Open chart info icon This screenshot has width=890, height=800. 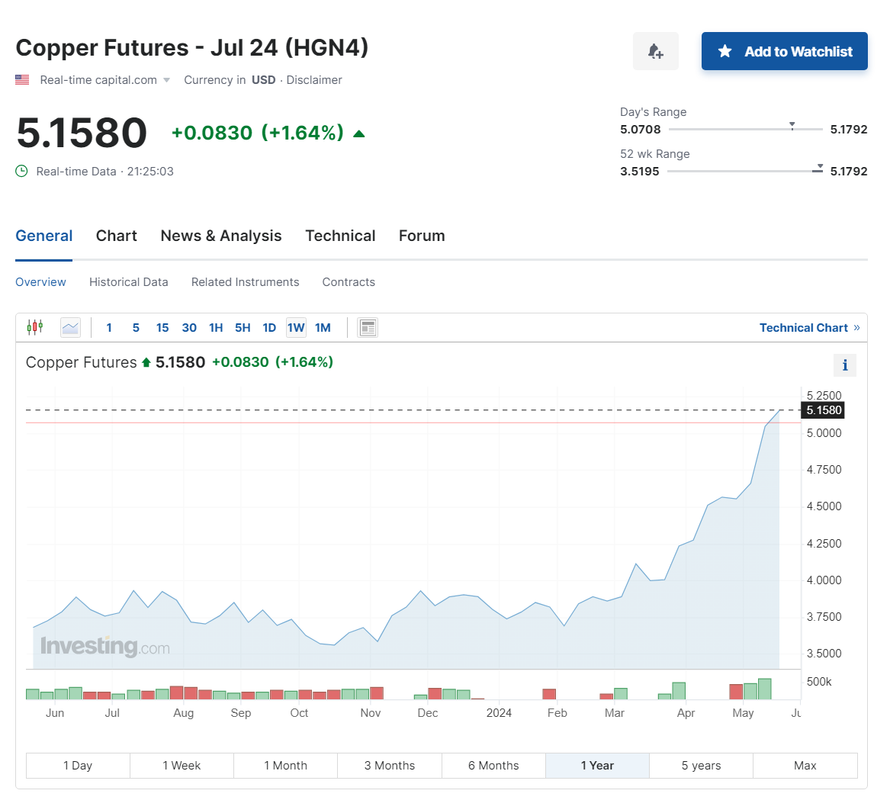click(x=845, y=365)
